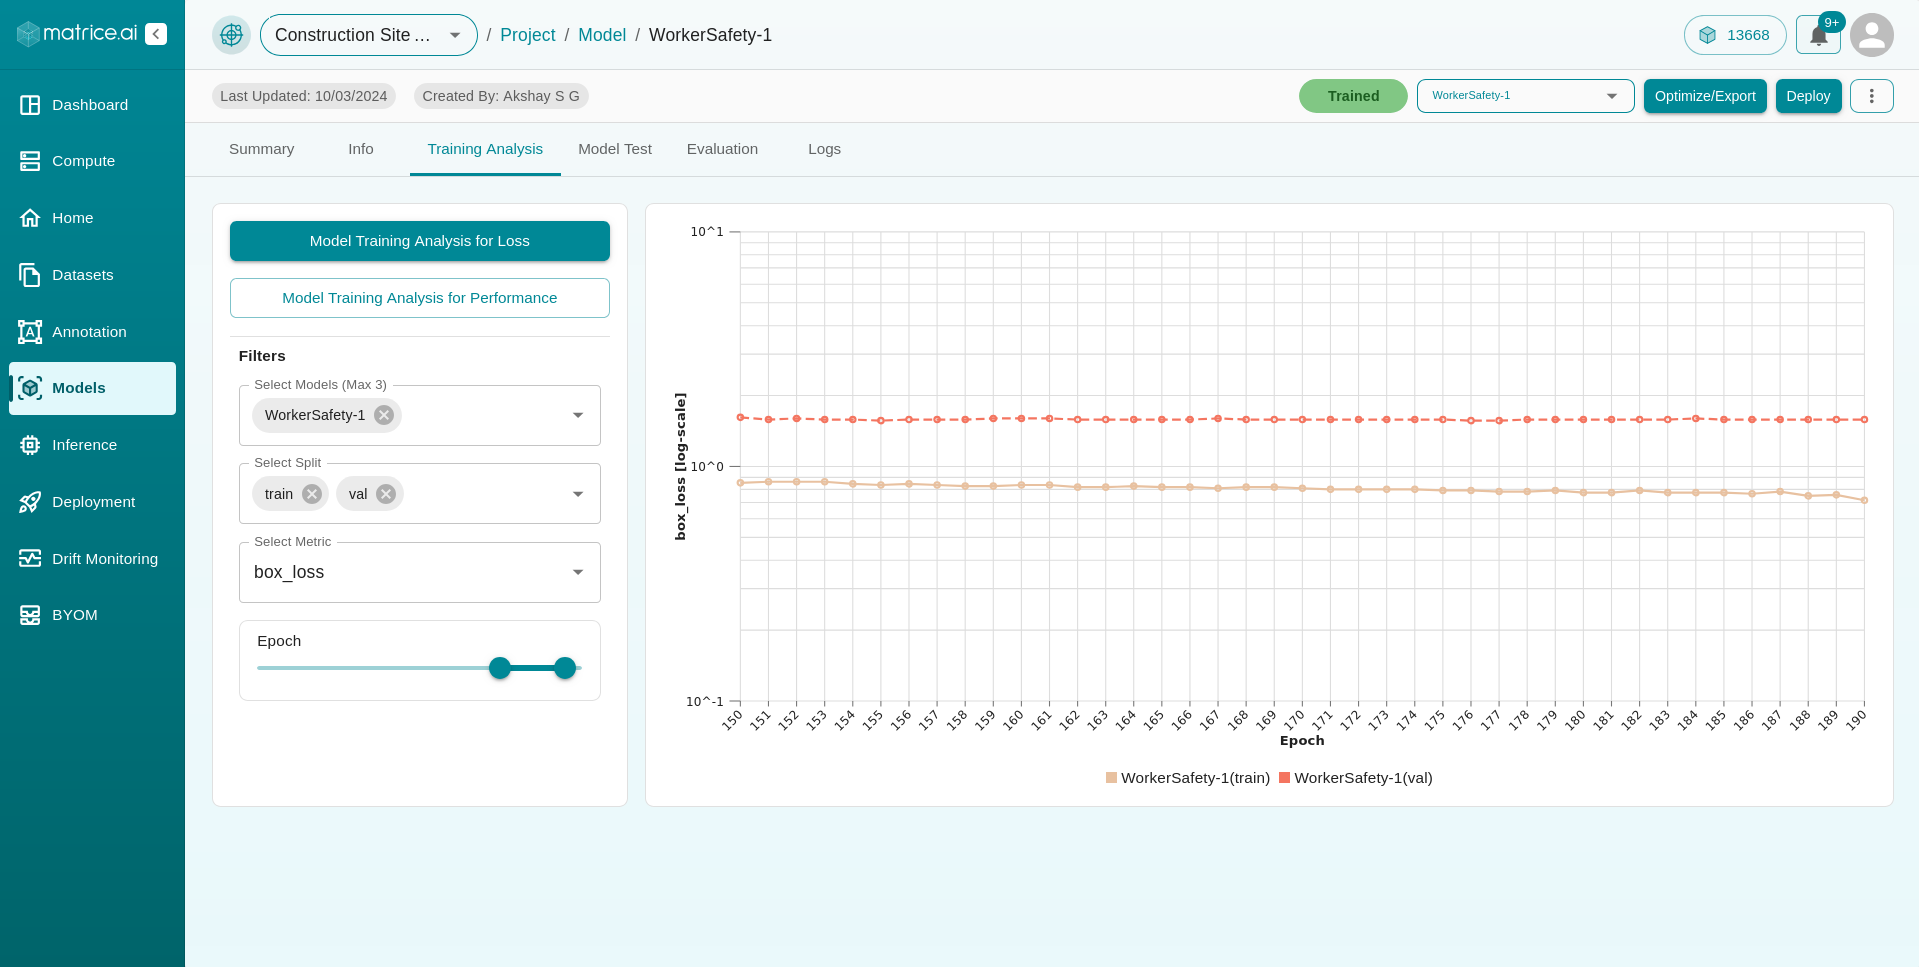Open the Model Test tab
The width and height of the screenshot is (1919, 967).
pyautogui.click(x=615, y=149)
